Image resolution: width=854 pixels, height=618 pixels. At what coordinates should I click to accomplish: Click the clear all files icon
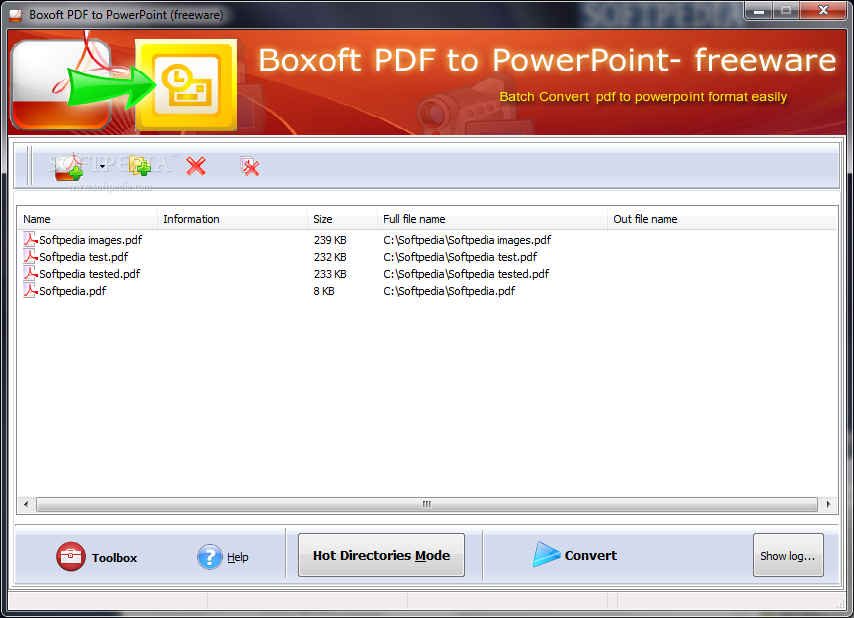pos(249,167)
